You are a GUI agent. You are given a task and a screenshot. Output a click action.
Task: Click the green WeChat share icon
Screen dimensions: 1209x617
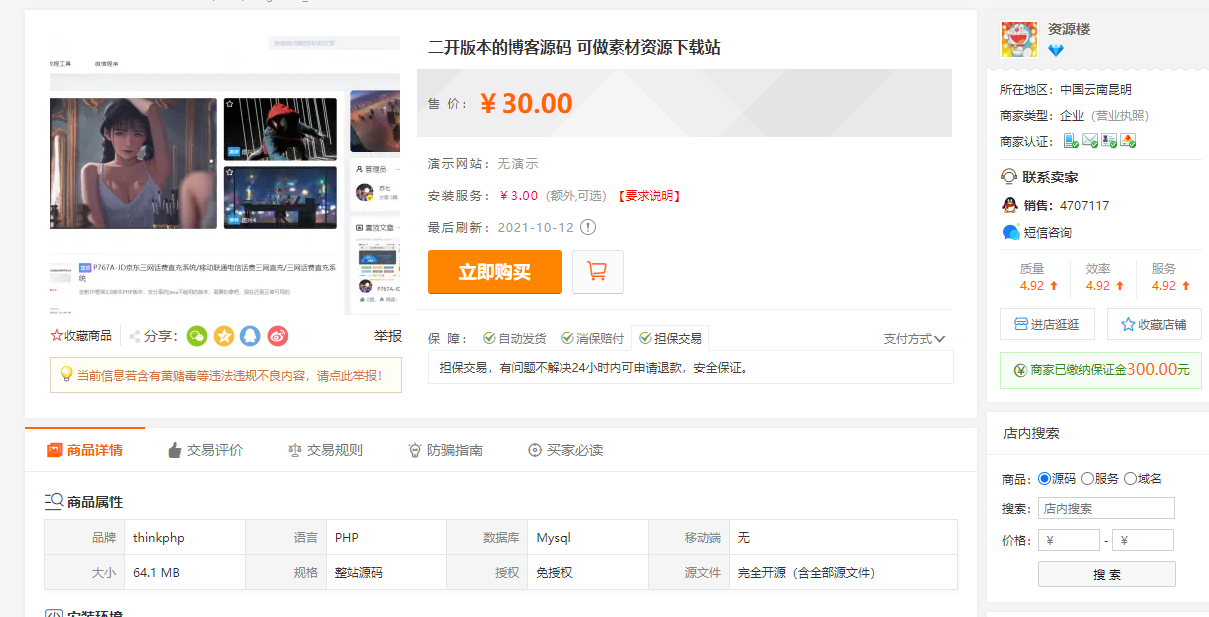pos(196,336)
